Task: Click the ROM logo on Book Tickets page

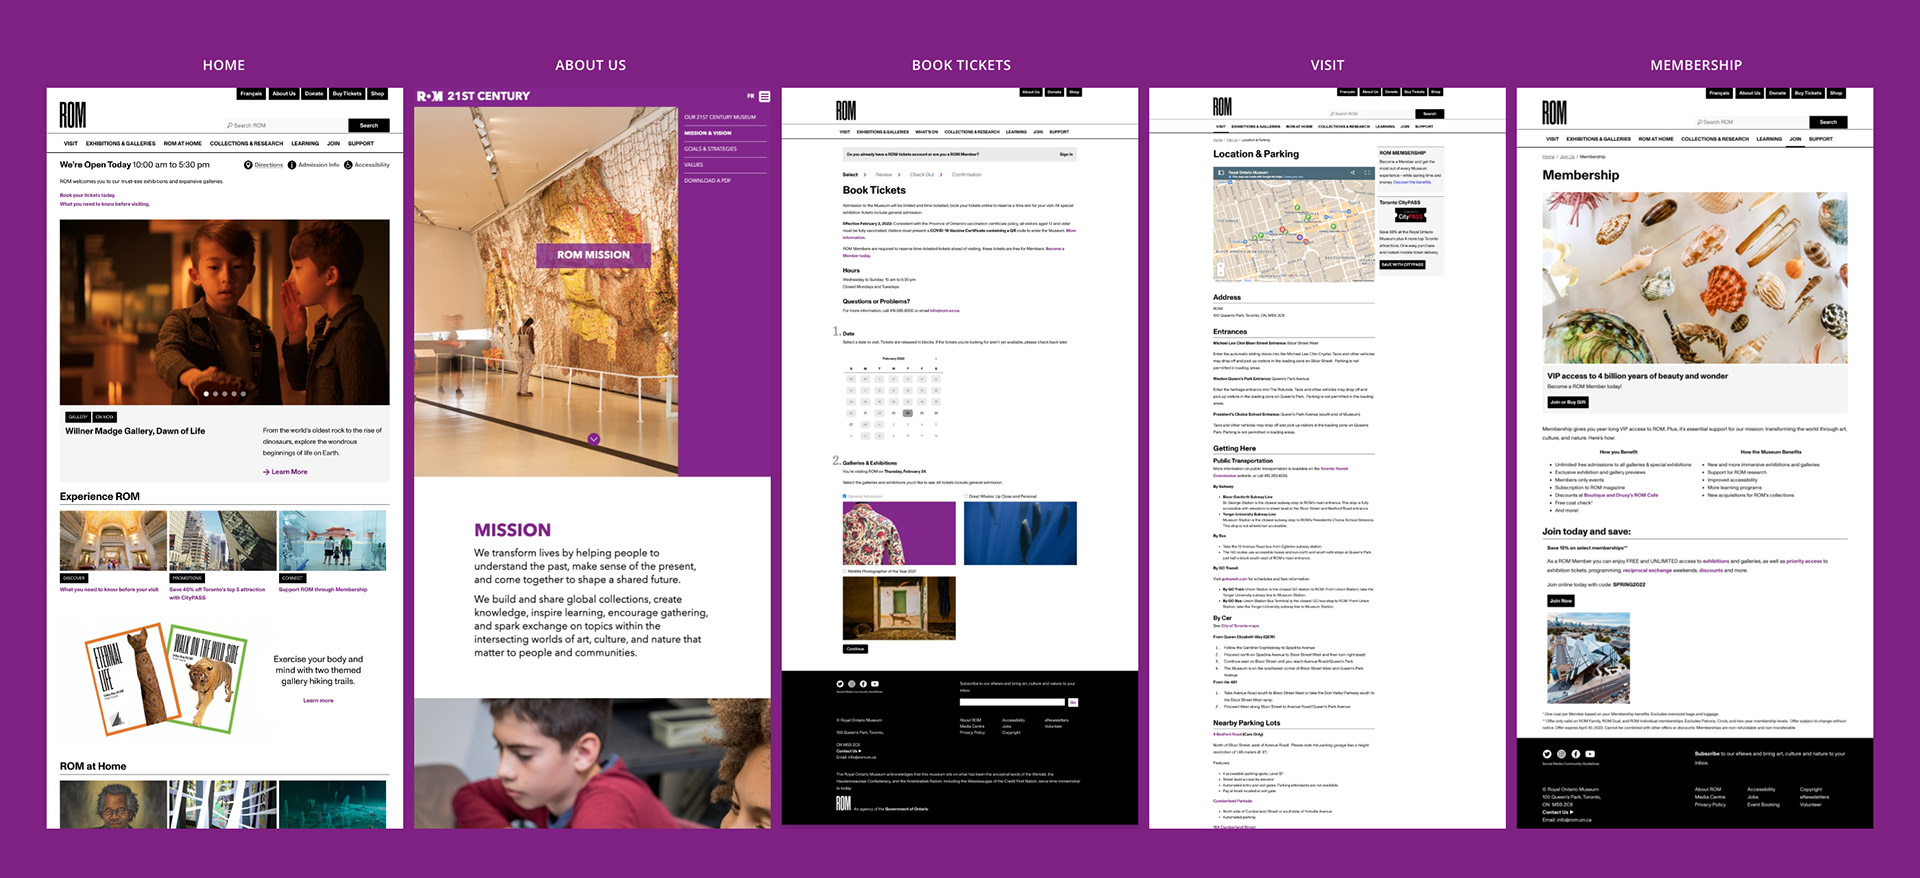Action: pyautogui.click(x=846, y=110)
